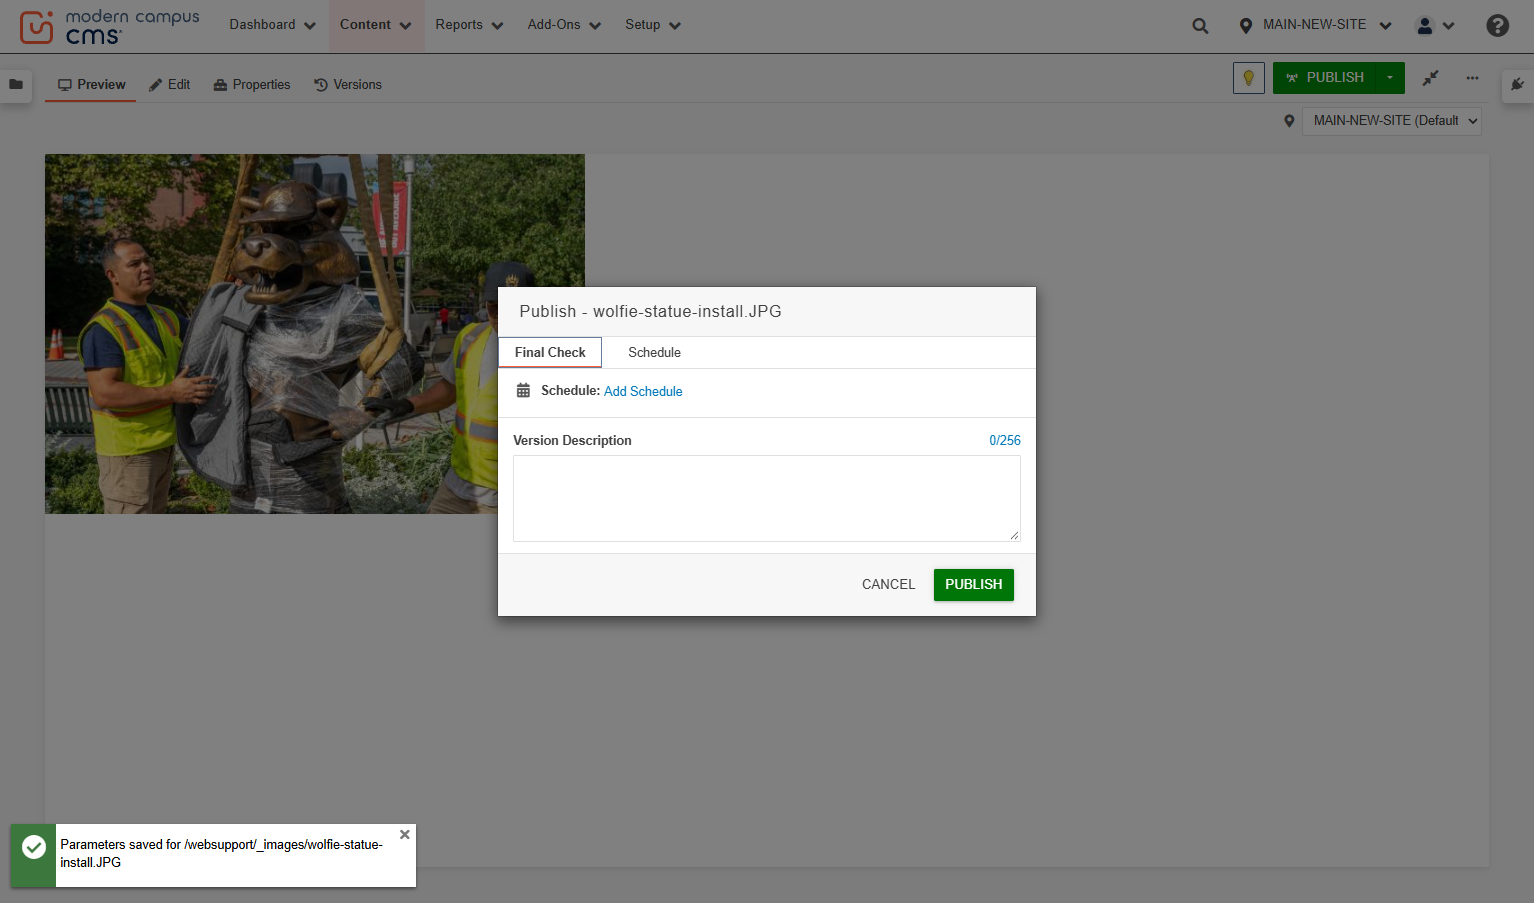This screenshot has width=1534, height=903.
Task: Open the help question mark icon
Action: click(x=1497, y=26)
